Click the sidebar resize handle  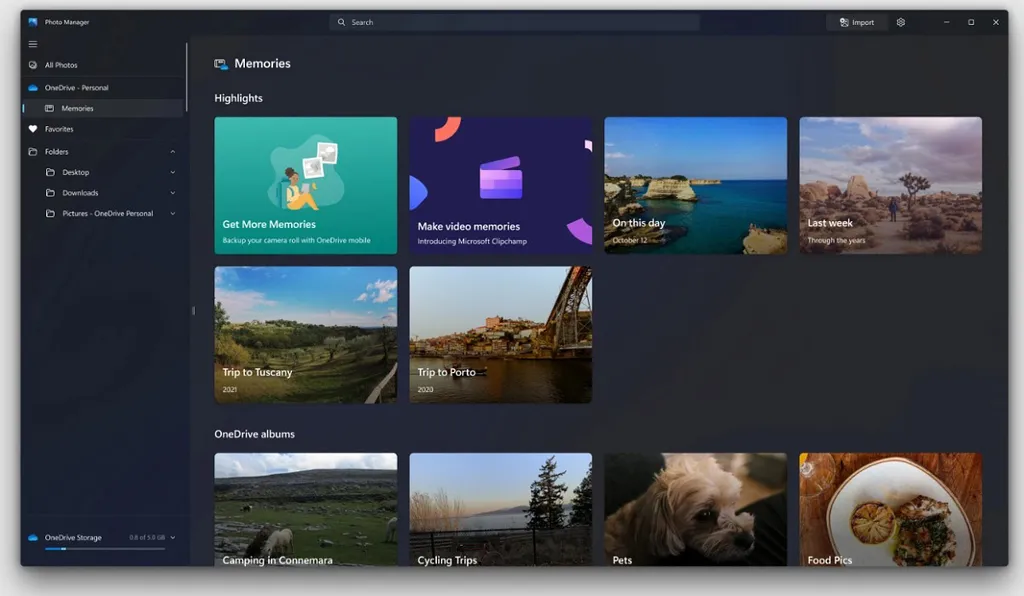click(193, 311)
